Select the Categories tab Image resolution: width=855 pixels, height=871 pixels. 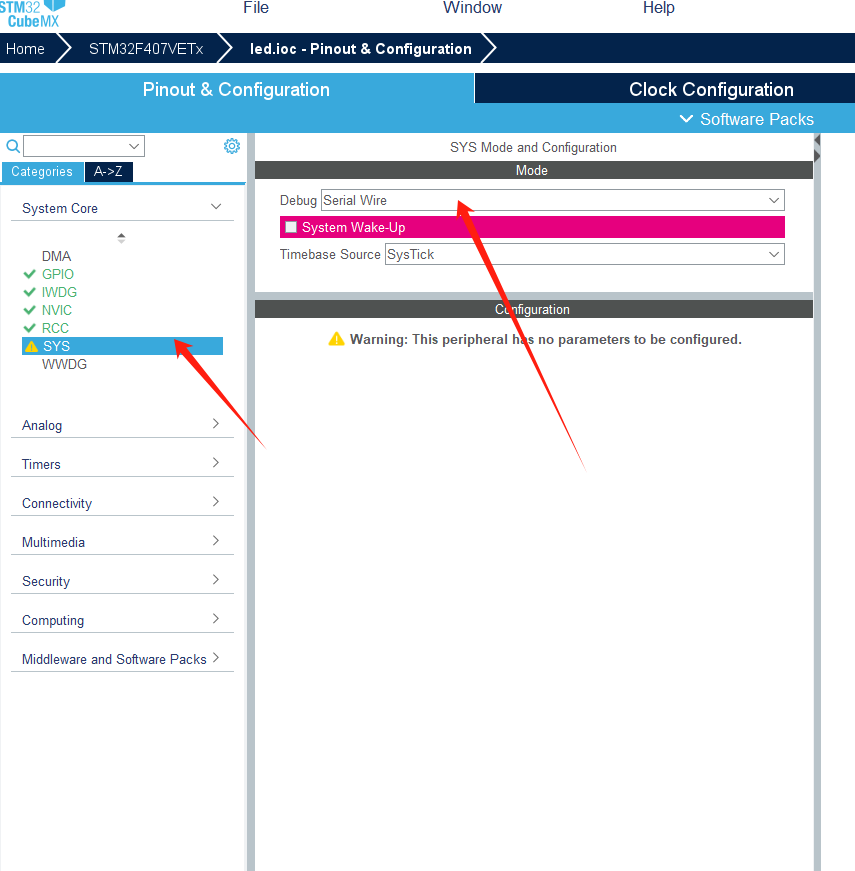pyautogui.click(x=42, y=172)
